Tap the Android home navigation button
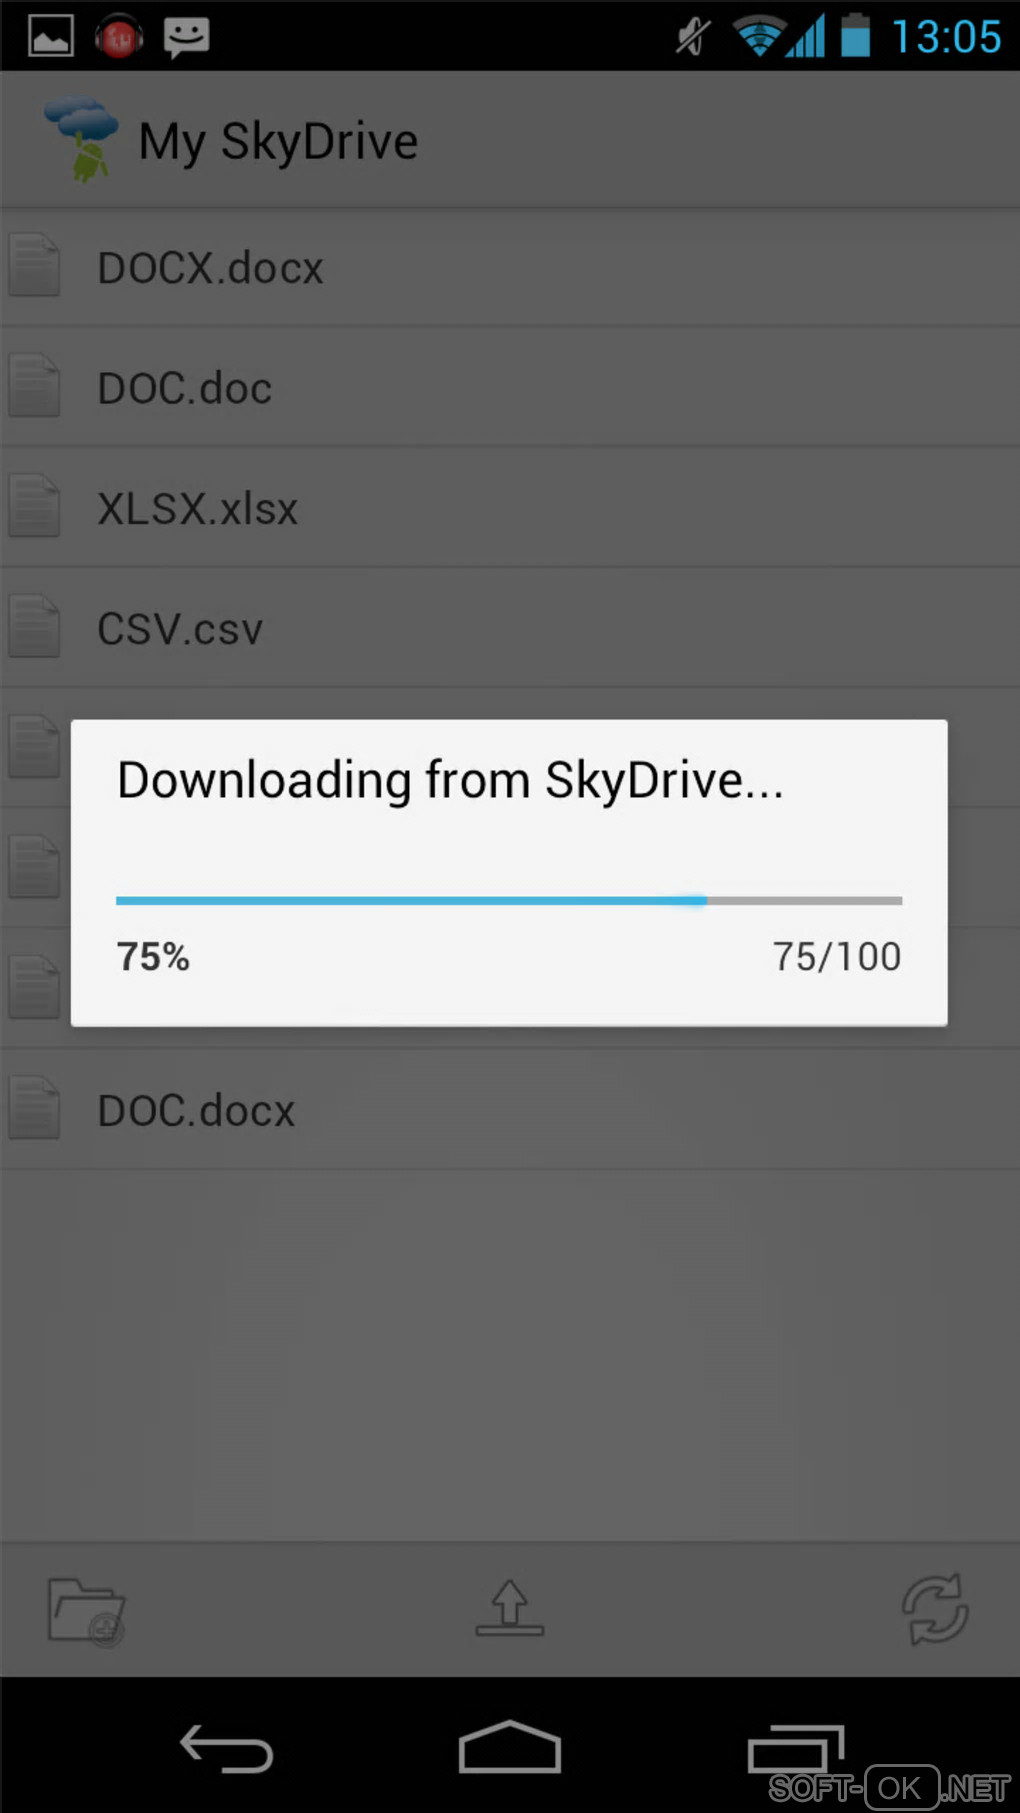 pyautogui.click(x=510, y=1747)
